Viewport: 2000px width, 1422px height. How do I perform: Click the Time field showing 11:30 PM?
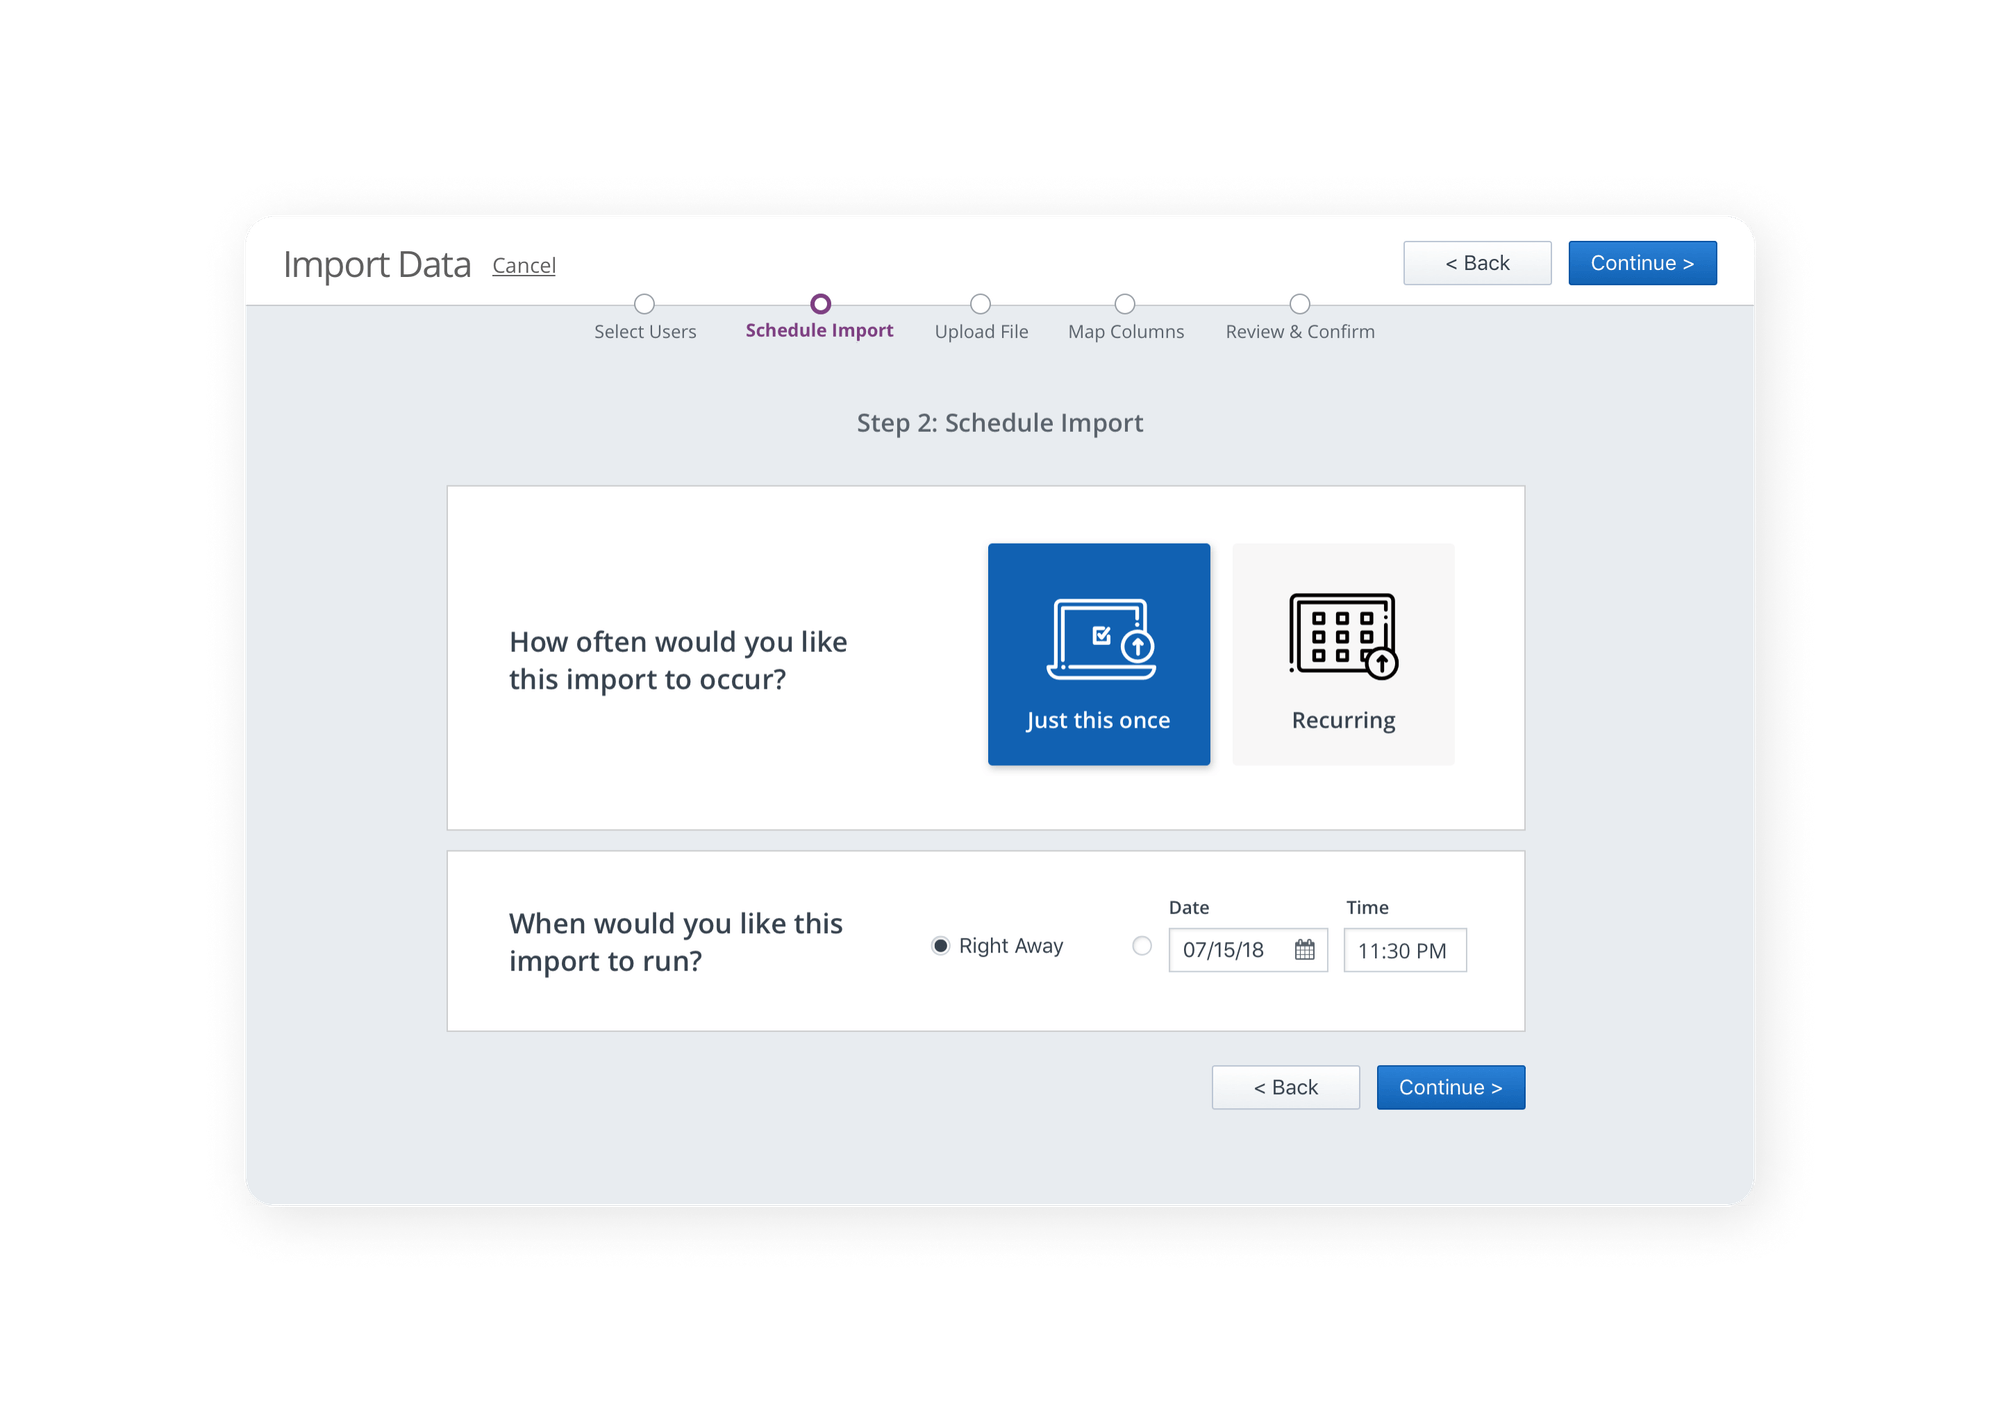1404,950
